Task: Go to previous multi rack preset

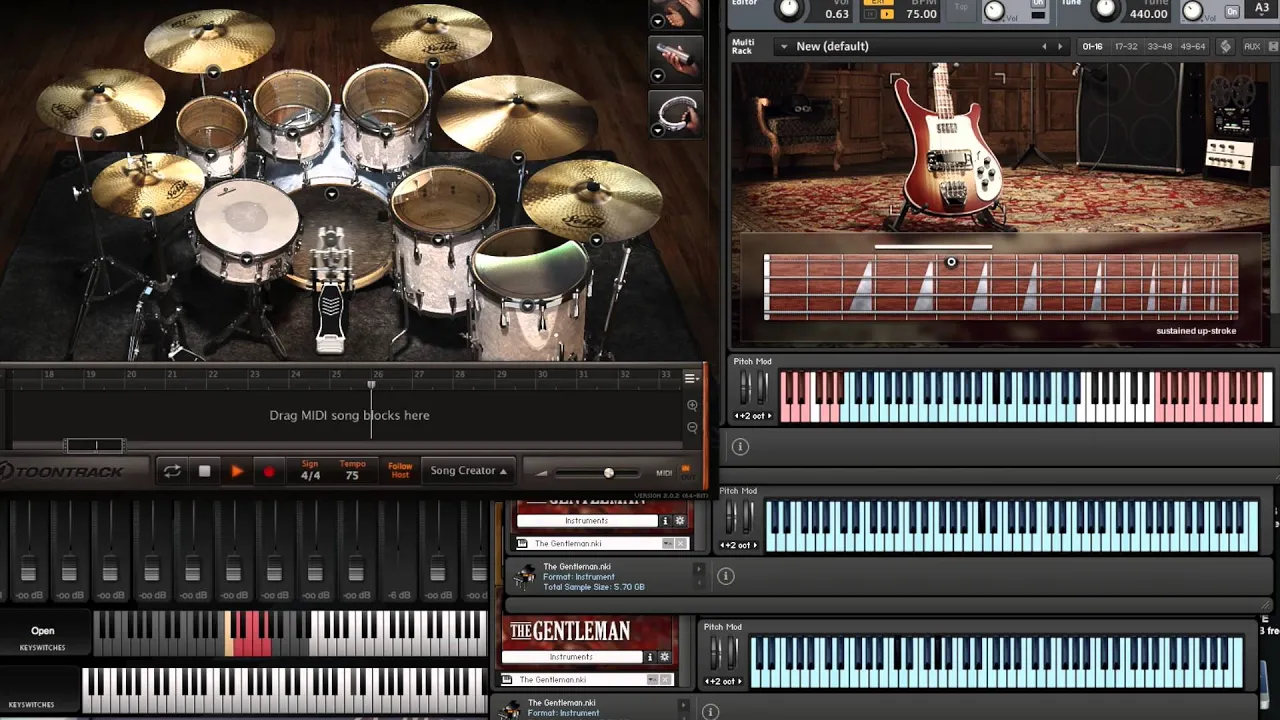Action: point(1044,46)
